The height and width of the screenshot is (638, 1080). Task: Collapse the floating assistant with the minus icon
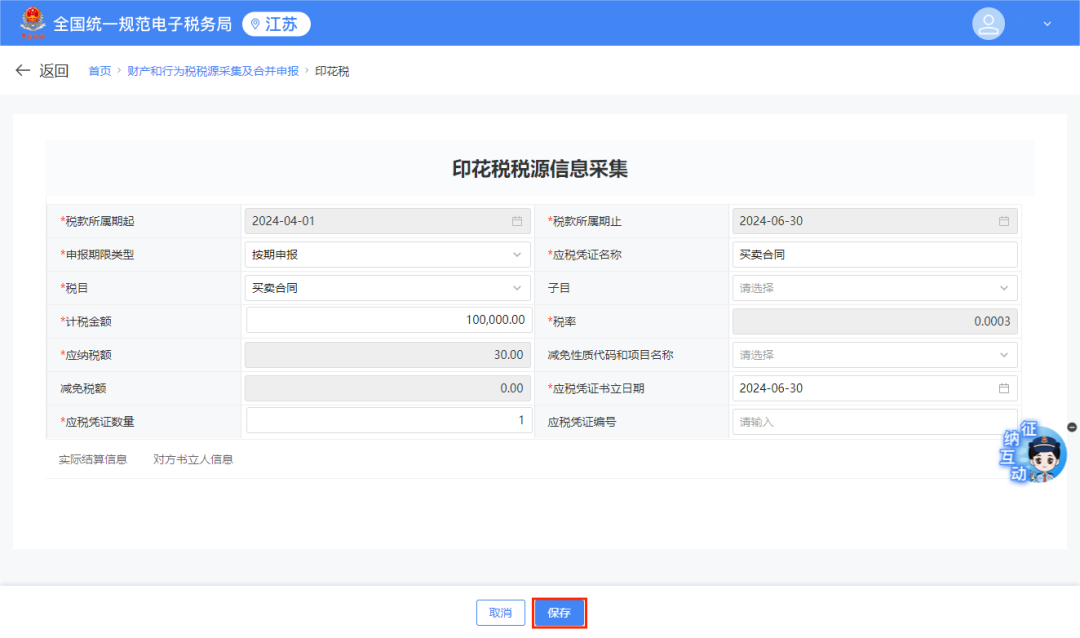[1072, 427]
